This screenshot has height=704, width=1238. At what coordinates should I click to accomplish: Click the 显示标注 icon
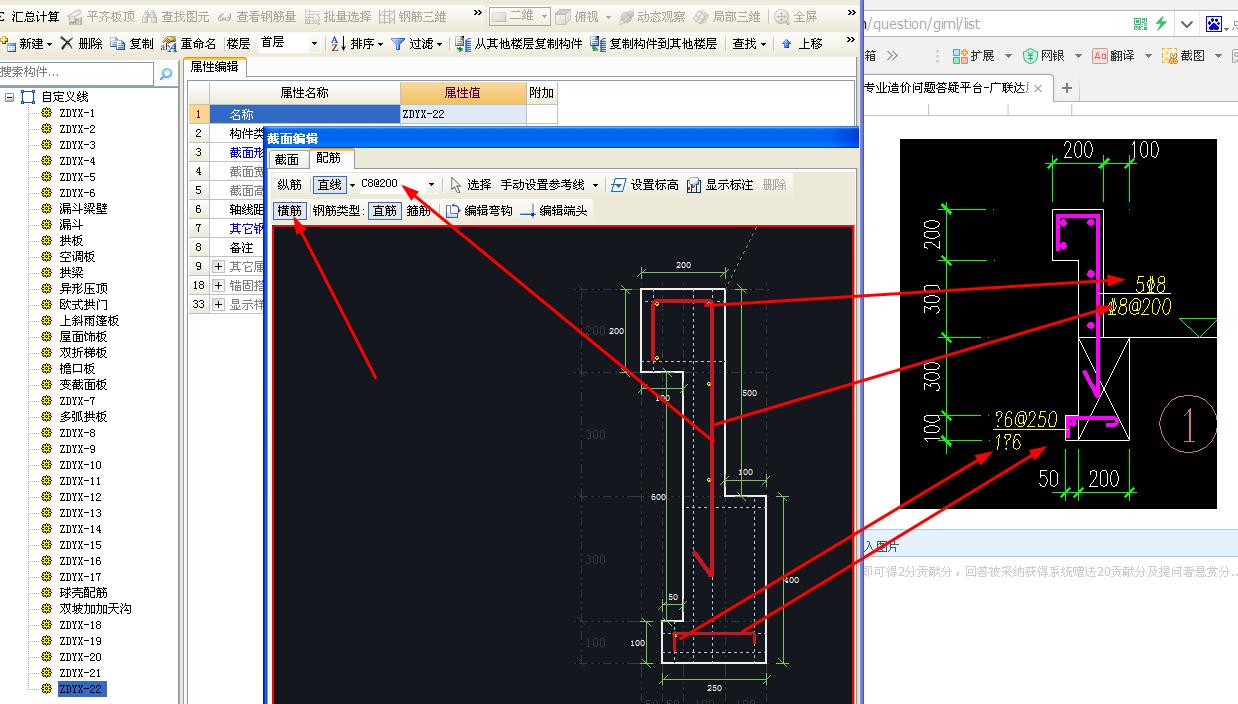(694, 185)
